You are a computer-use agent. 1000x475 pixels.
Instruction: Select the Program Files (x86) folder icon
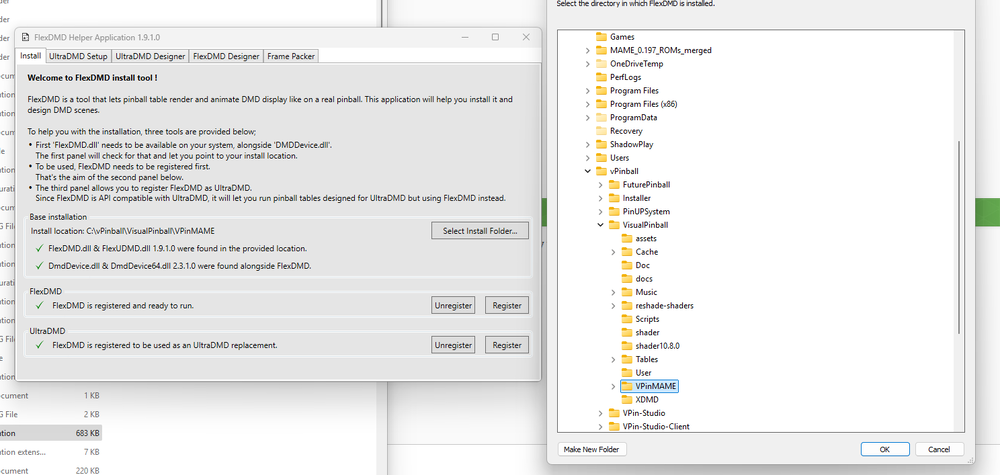click(601, 104)
